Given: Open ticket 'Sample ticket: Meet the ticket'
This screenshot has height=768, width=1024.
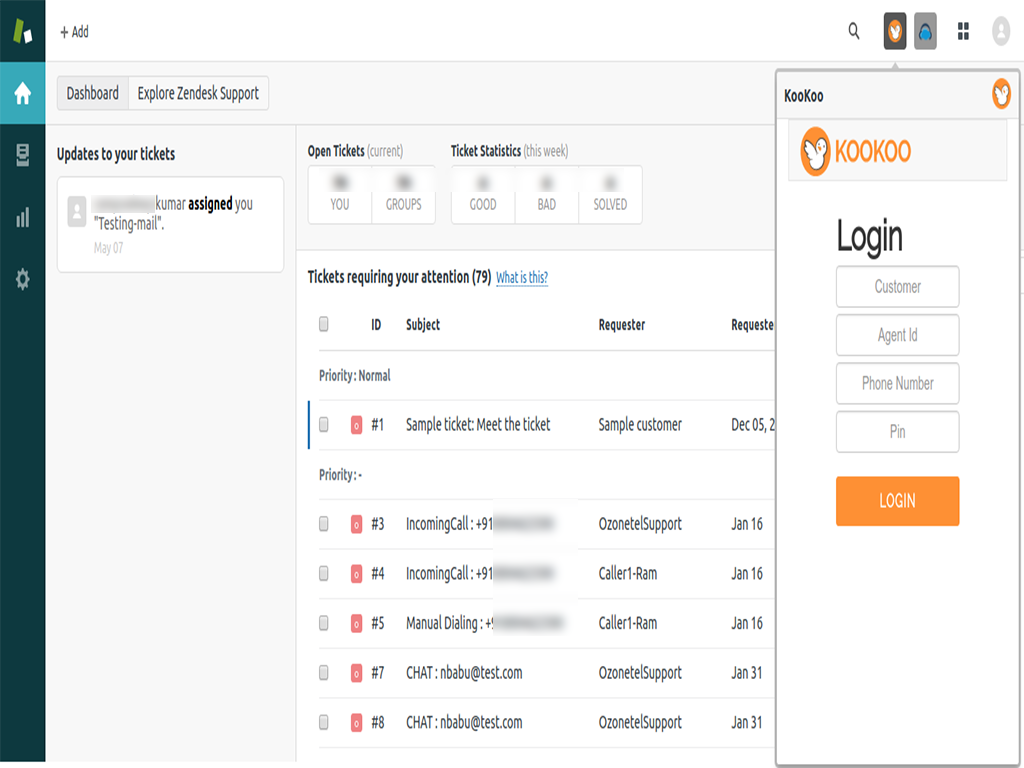Looking at the screenshot, I should point(478,425).
